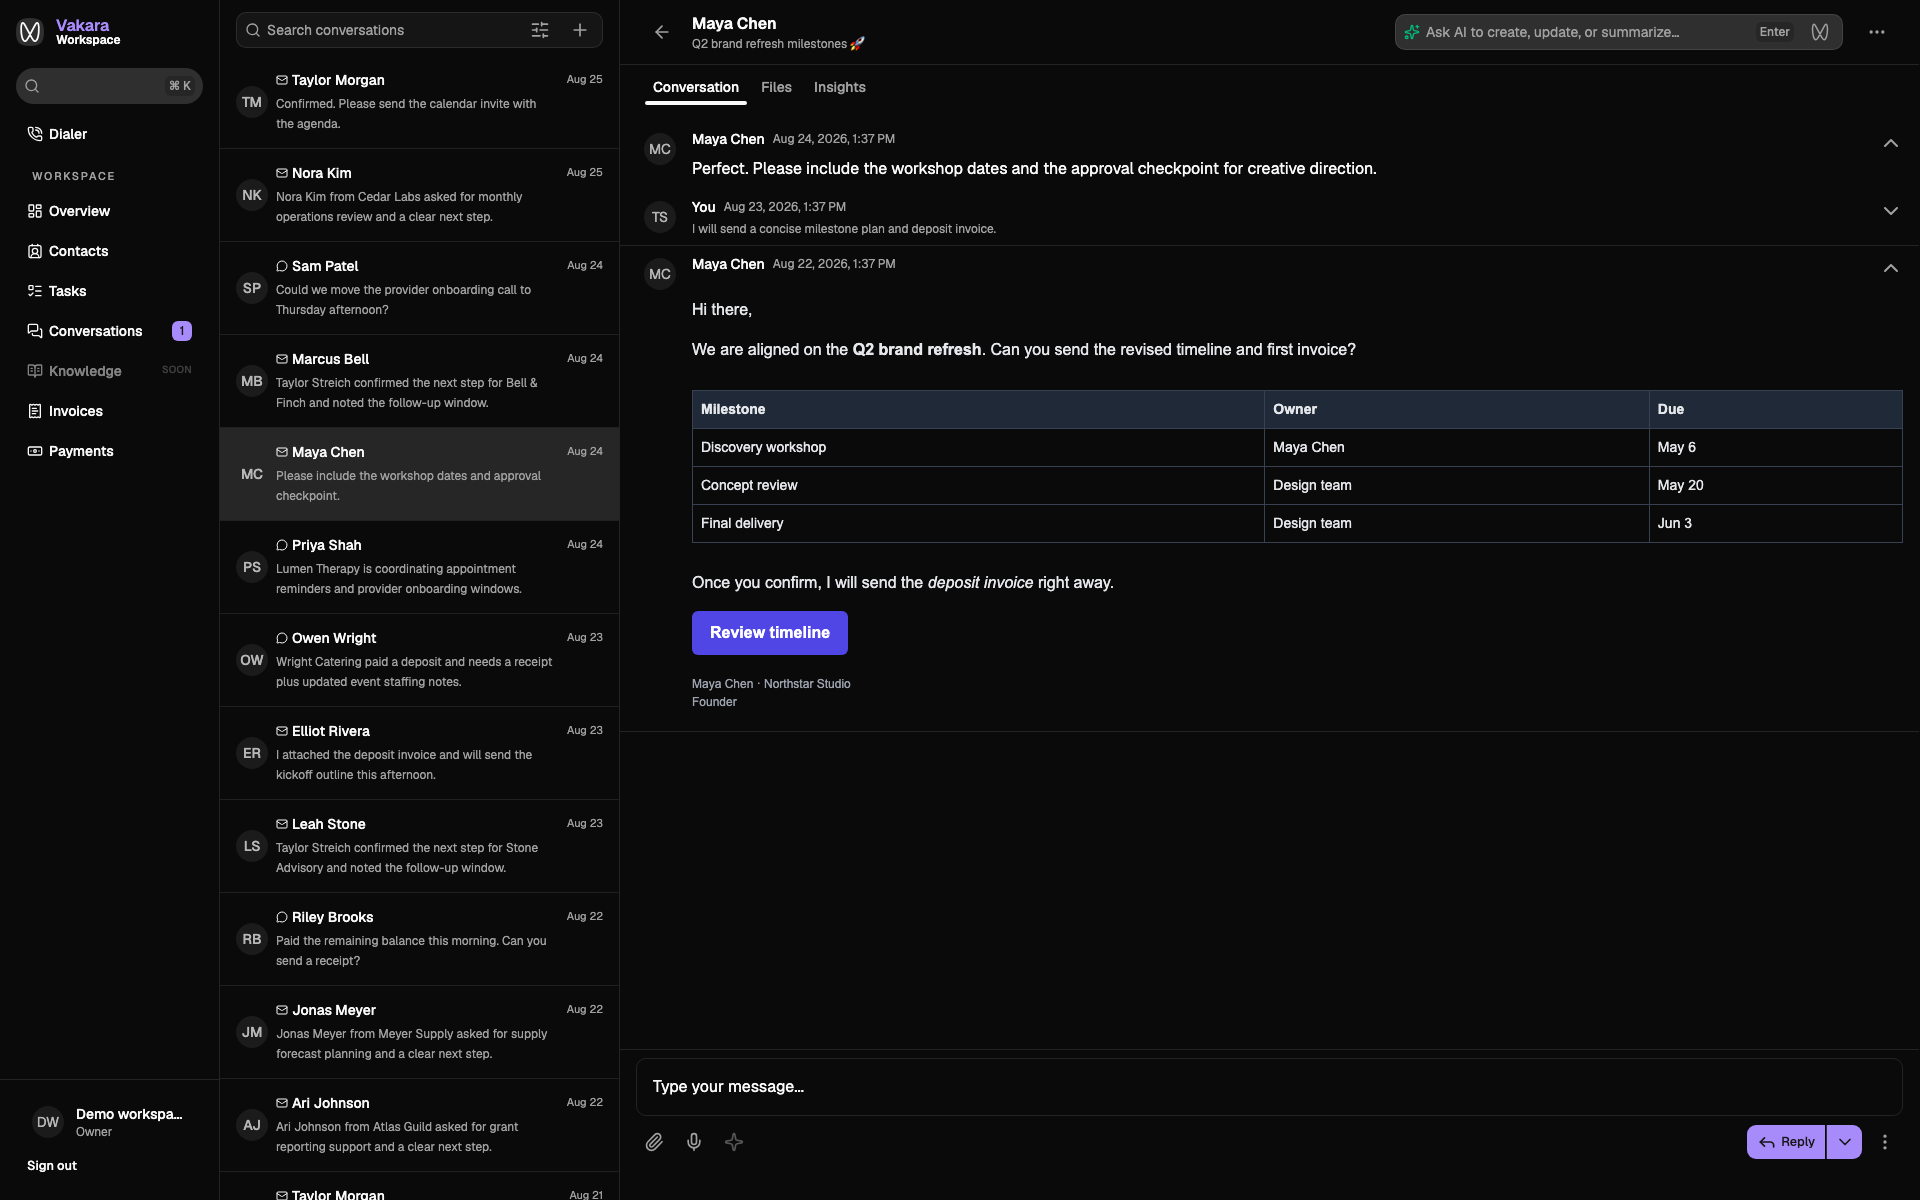Open Invoices in the sidebar
This screenshot has height=1200, width=1920.
coord(109,411)
